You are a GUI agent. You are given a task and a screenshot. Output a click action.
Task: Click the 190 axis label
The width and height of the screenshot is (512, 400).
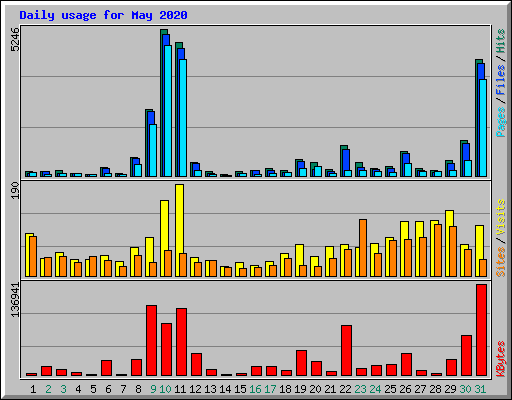pyautogui.click(x=15, y=190)
